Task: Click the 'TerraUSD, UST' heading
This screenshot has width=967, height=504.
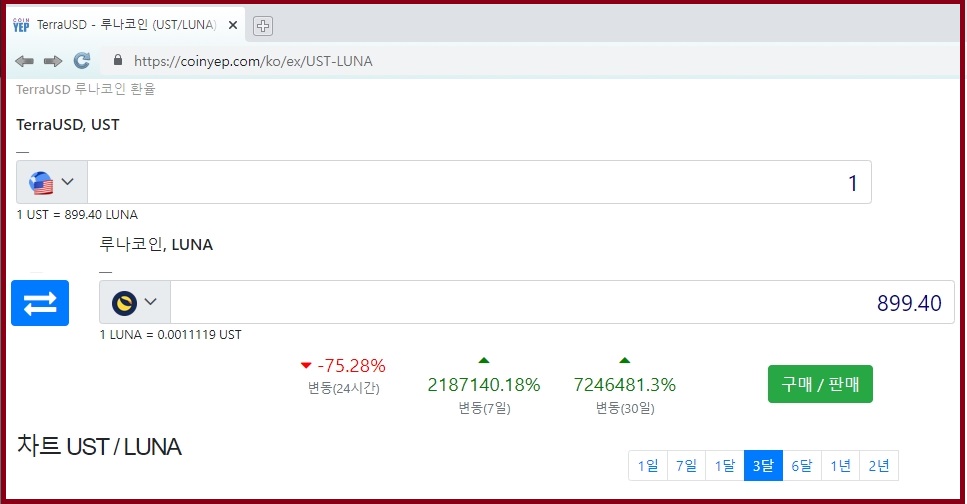Action: click(68, 125)
